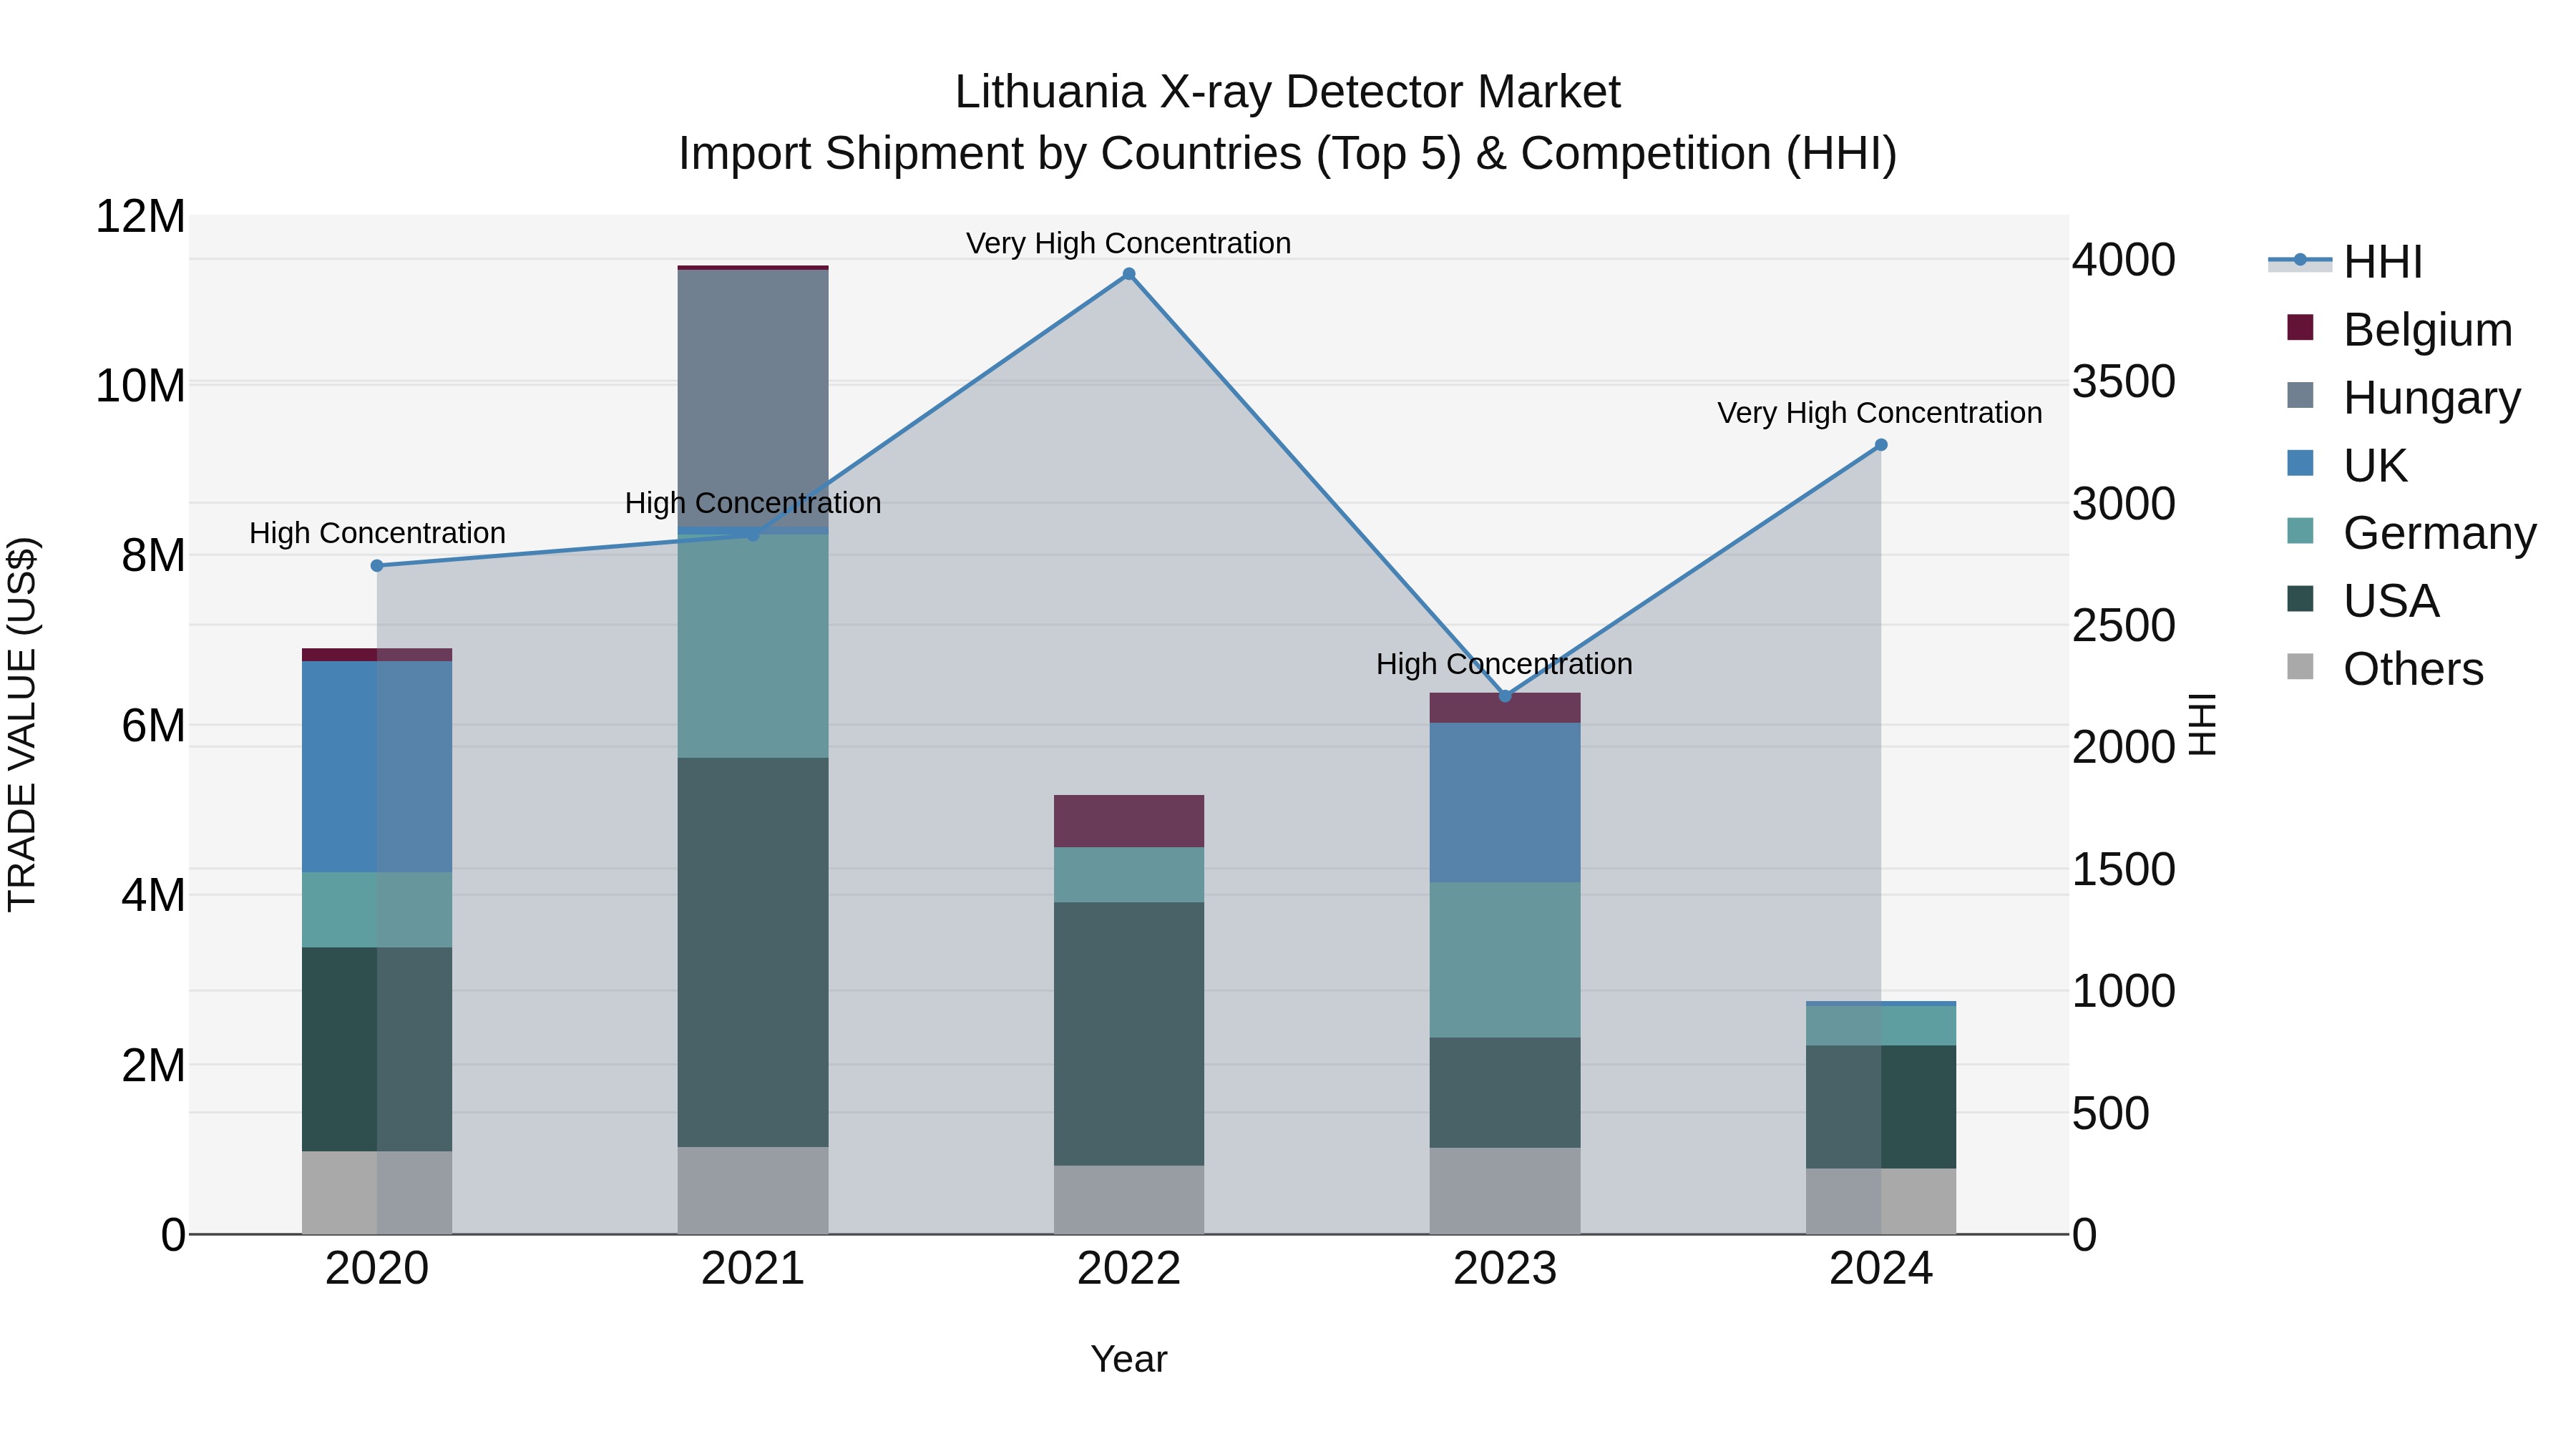Click the USA segment in 2021 bar
This screenshot has width=2576, height=1449.
[753, 952]
